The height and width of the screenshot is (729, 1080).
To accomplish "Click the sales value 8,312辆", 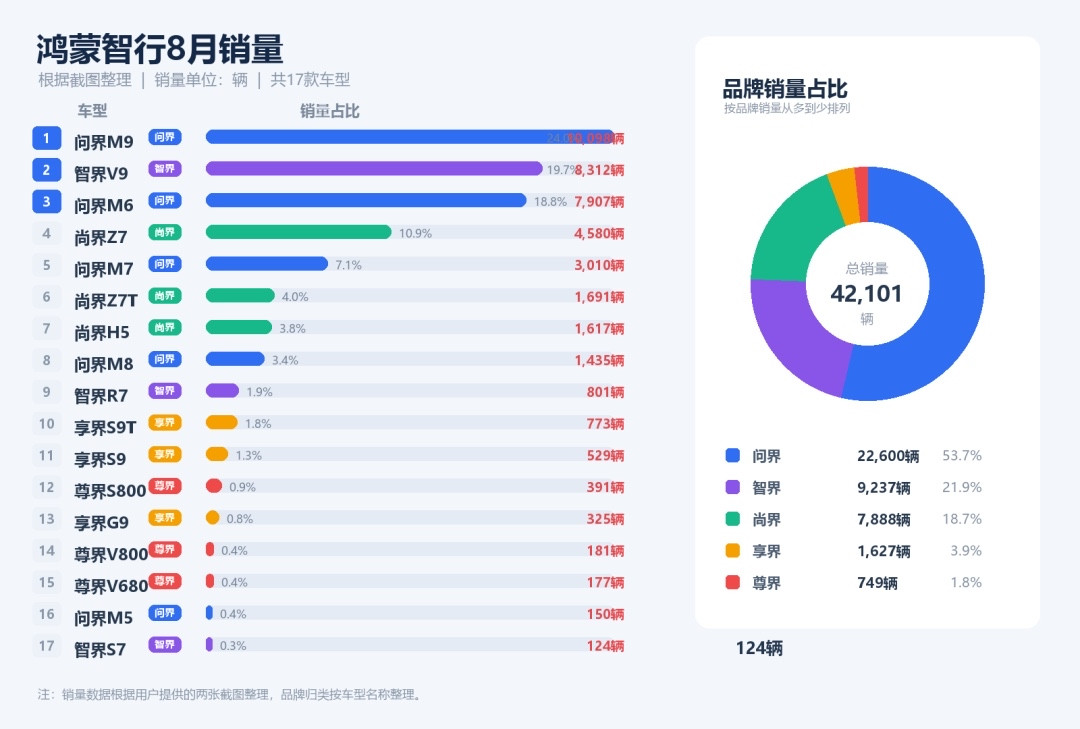I will [x=599, y=170].
